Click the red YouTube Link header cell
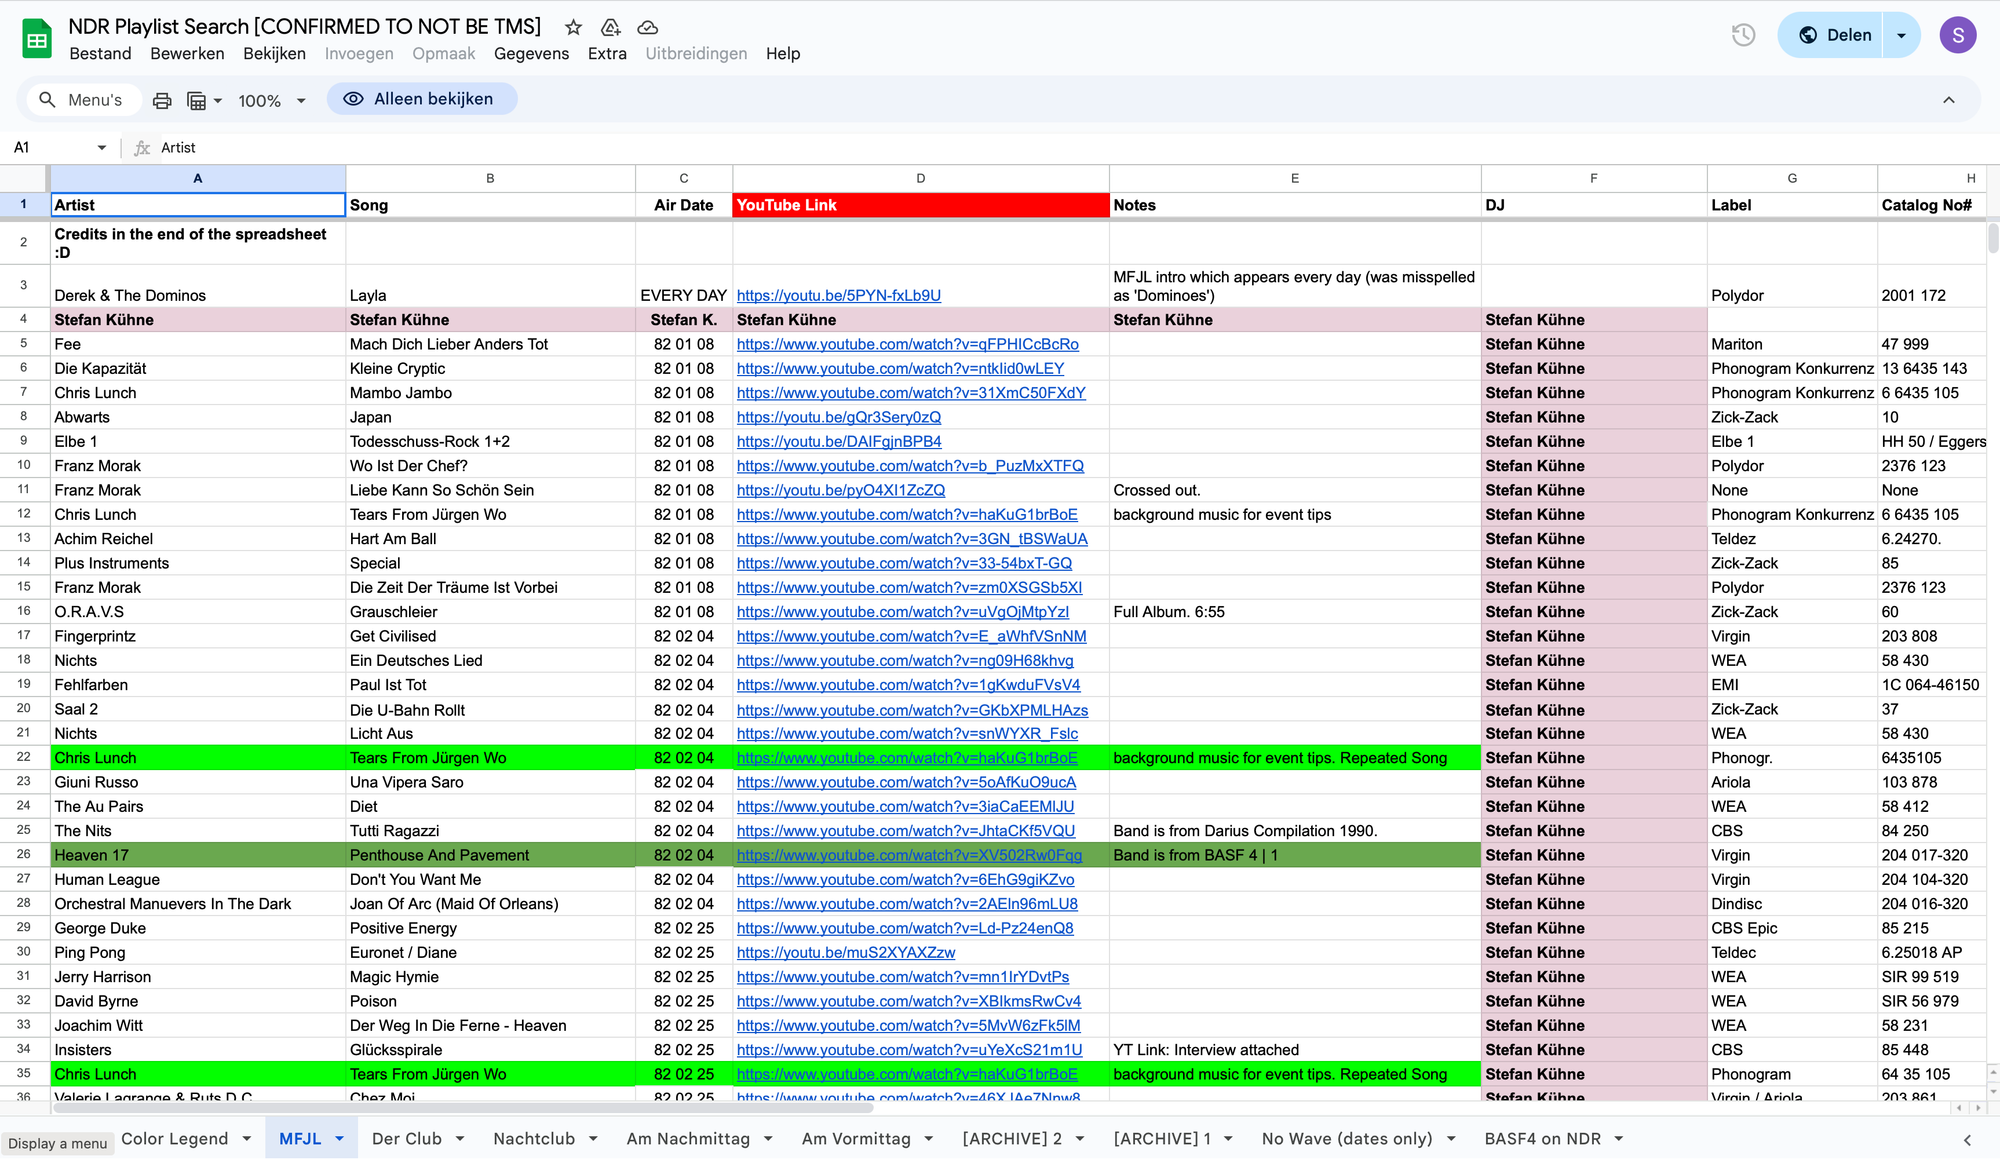Screen dimensions: 2000x1159 coord(920,205)
